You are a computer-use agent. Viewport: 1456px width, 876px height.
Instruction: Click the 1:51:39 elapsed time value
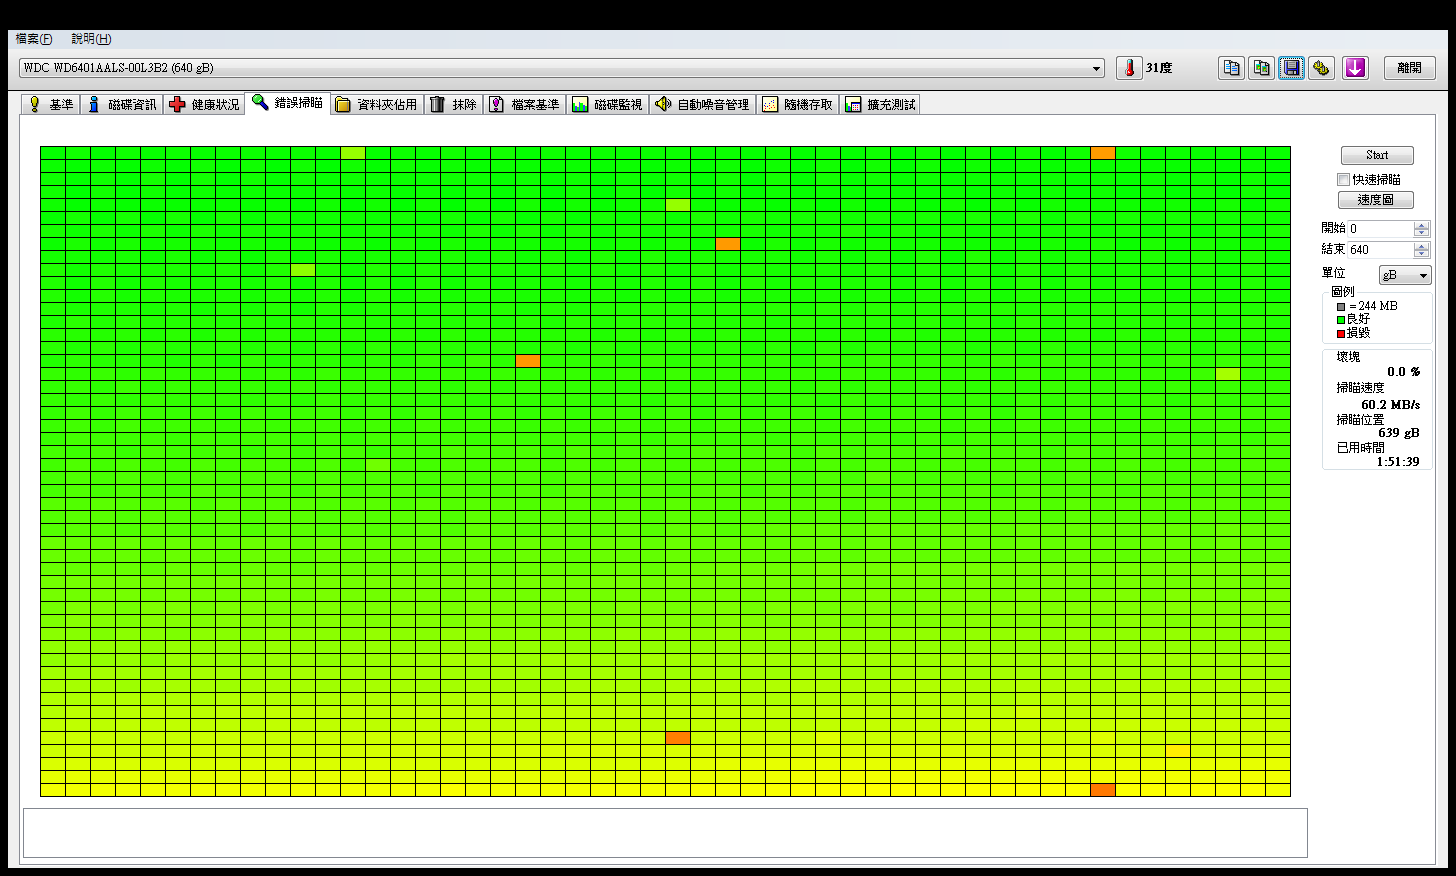[1398, 462]
